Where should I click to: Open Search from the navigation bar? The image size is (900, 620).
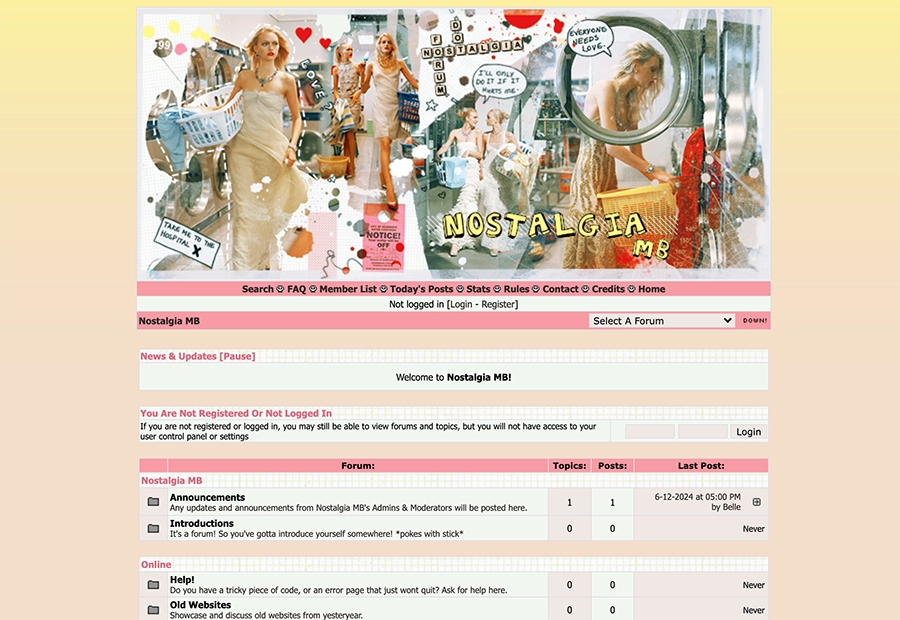[x=257, y=289]
